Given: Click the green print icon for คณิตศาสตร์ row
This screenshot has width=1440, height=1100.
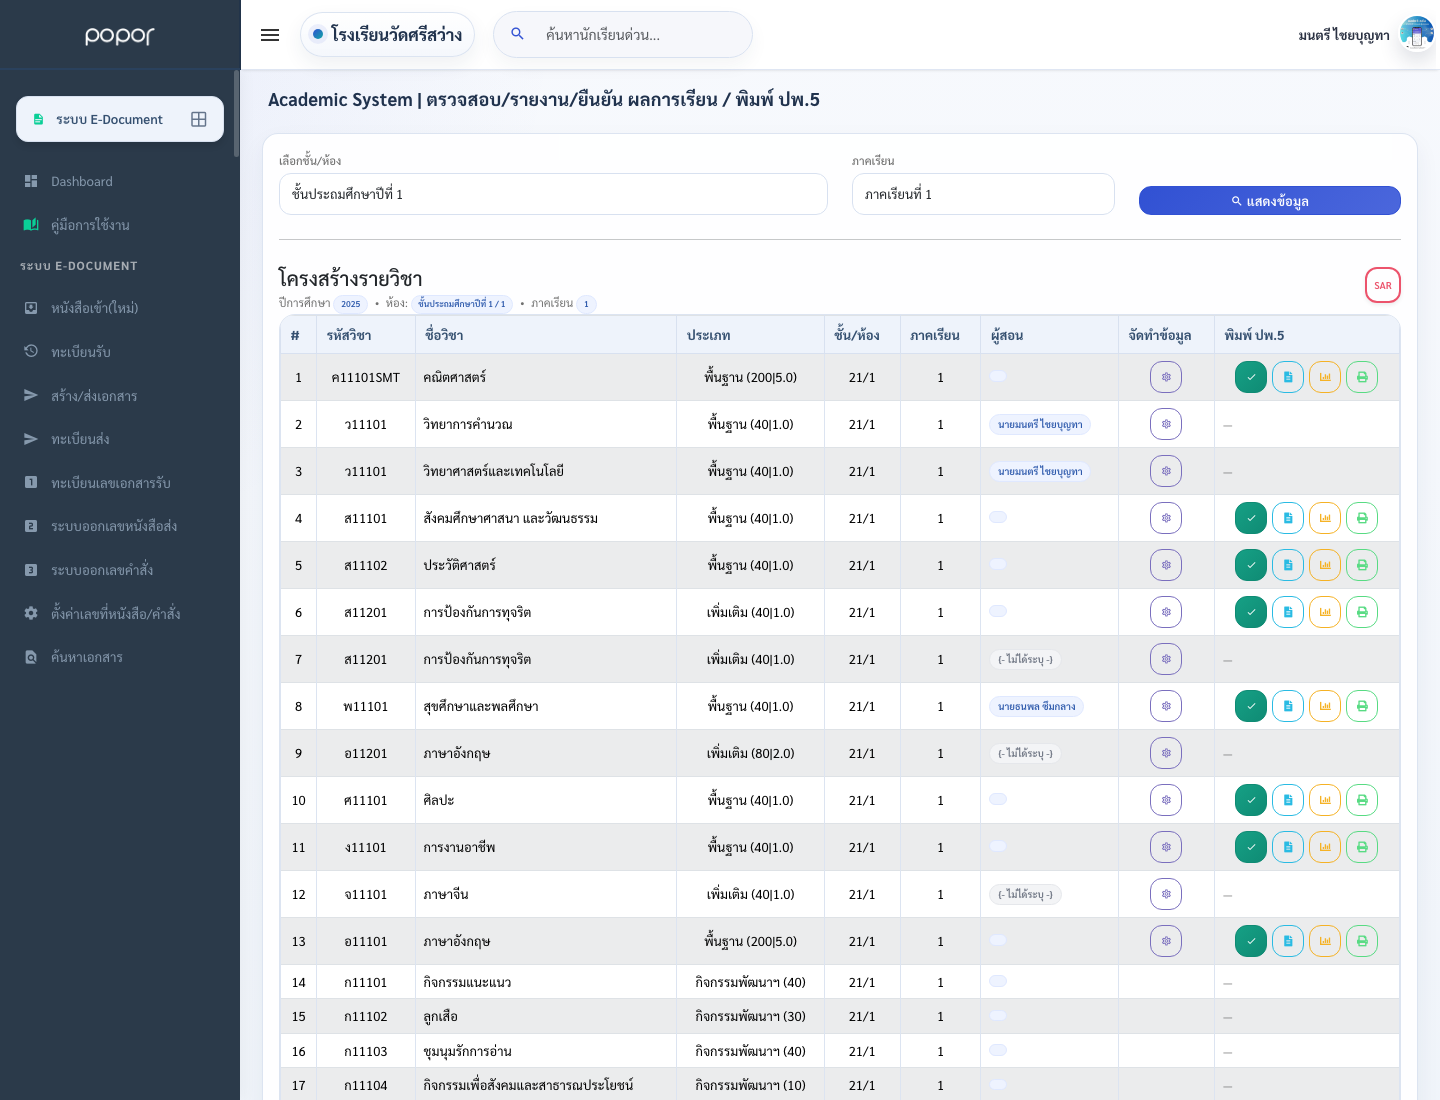Looking at the screenshot, I should click(x=1362, y=377).
